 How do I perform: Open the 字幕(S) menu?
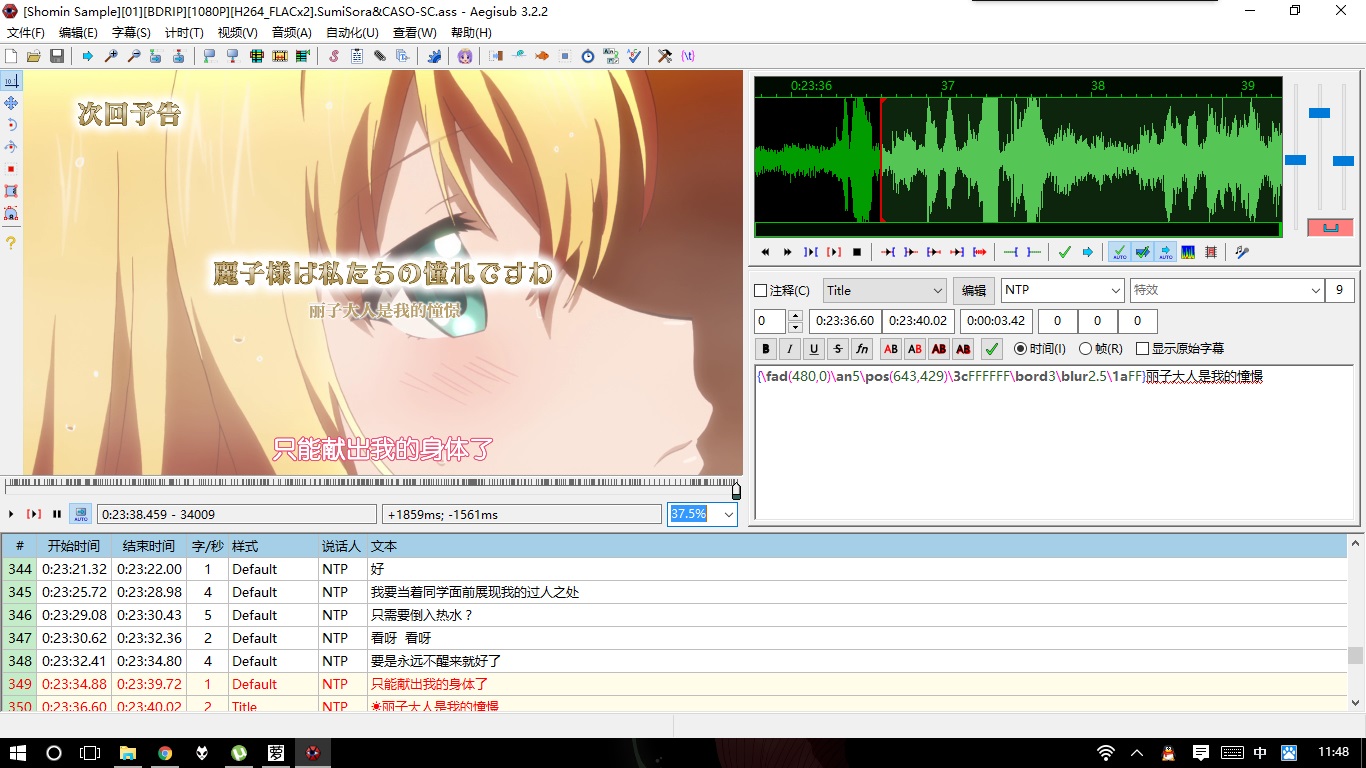tap(131, 33)
